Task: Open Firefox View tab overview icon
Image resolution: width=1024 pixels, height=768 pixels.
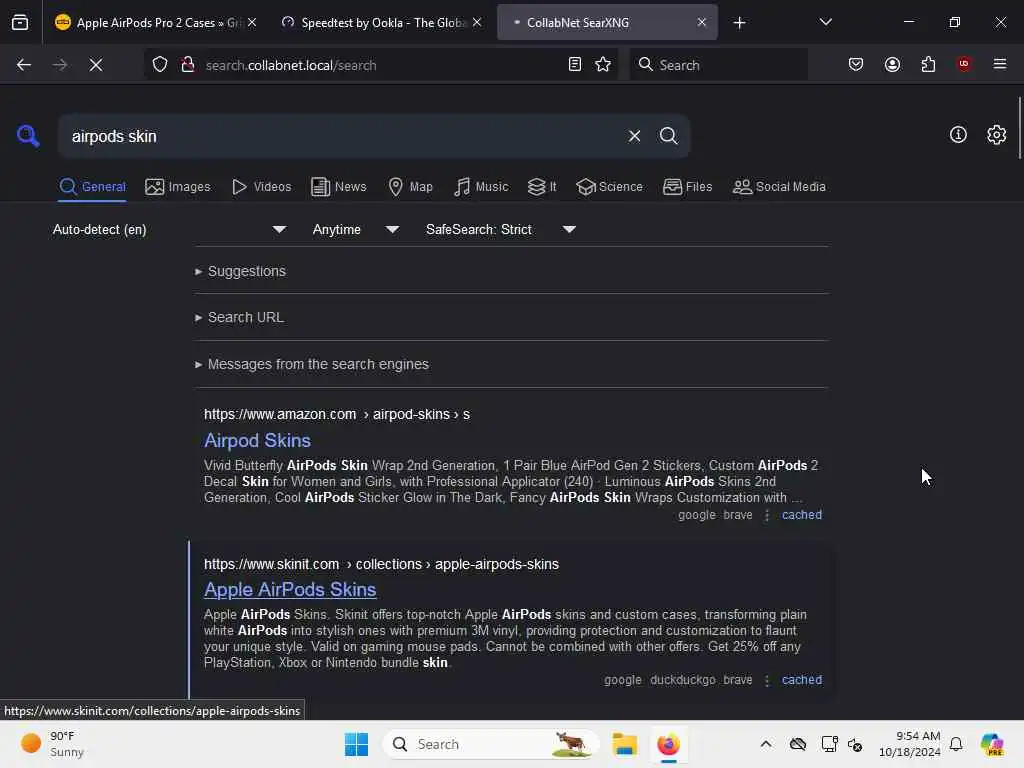Action: pos(20,22)
